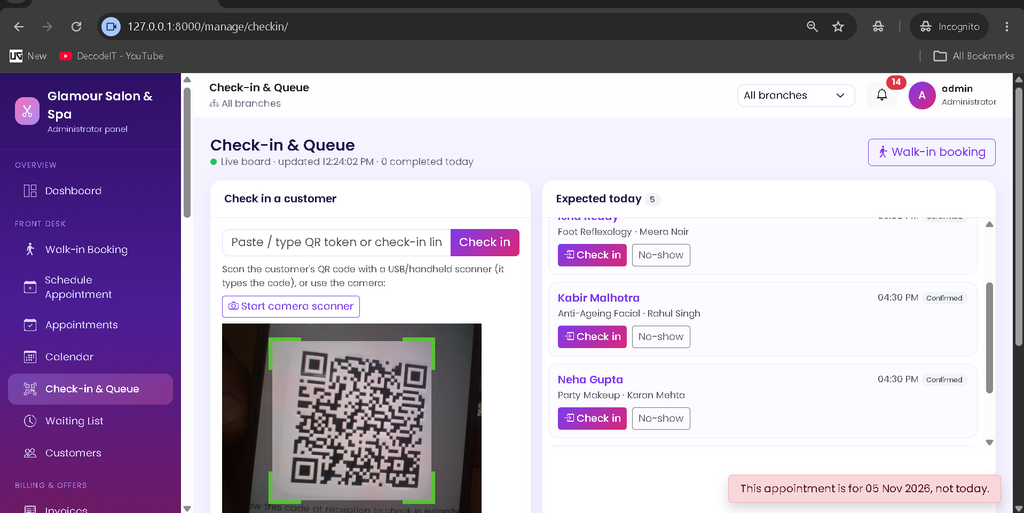The height and width of the screenshot is (513, 1024).
Task: Click the Calendar icon in sidebar
Action: (30, 356)
